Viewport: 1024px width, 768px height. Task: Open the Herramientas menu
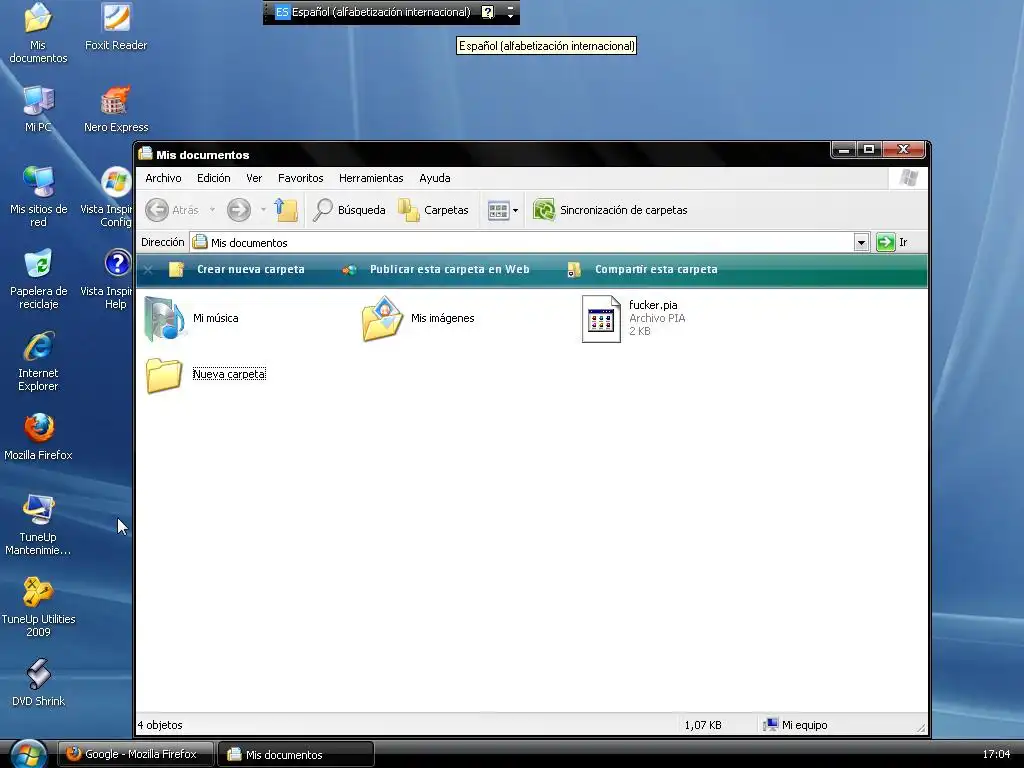371,178
